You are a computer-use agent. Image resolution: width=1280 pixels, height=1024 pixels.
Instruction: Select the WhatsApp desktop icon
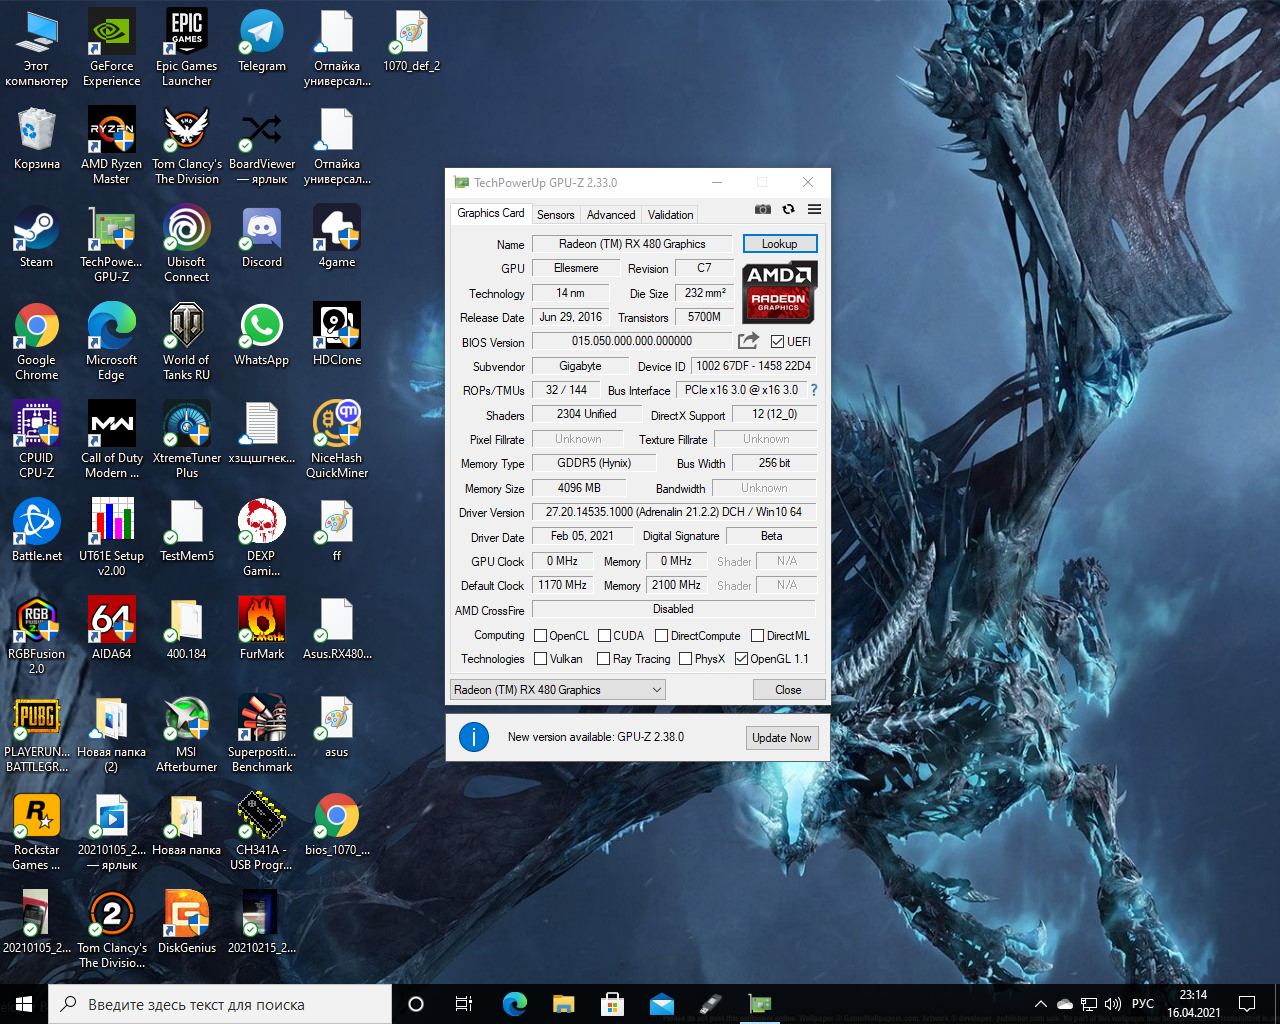click(262, 336)
